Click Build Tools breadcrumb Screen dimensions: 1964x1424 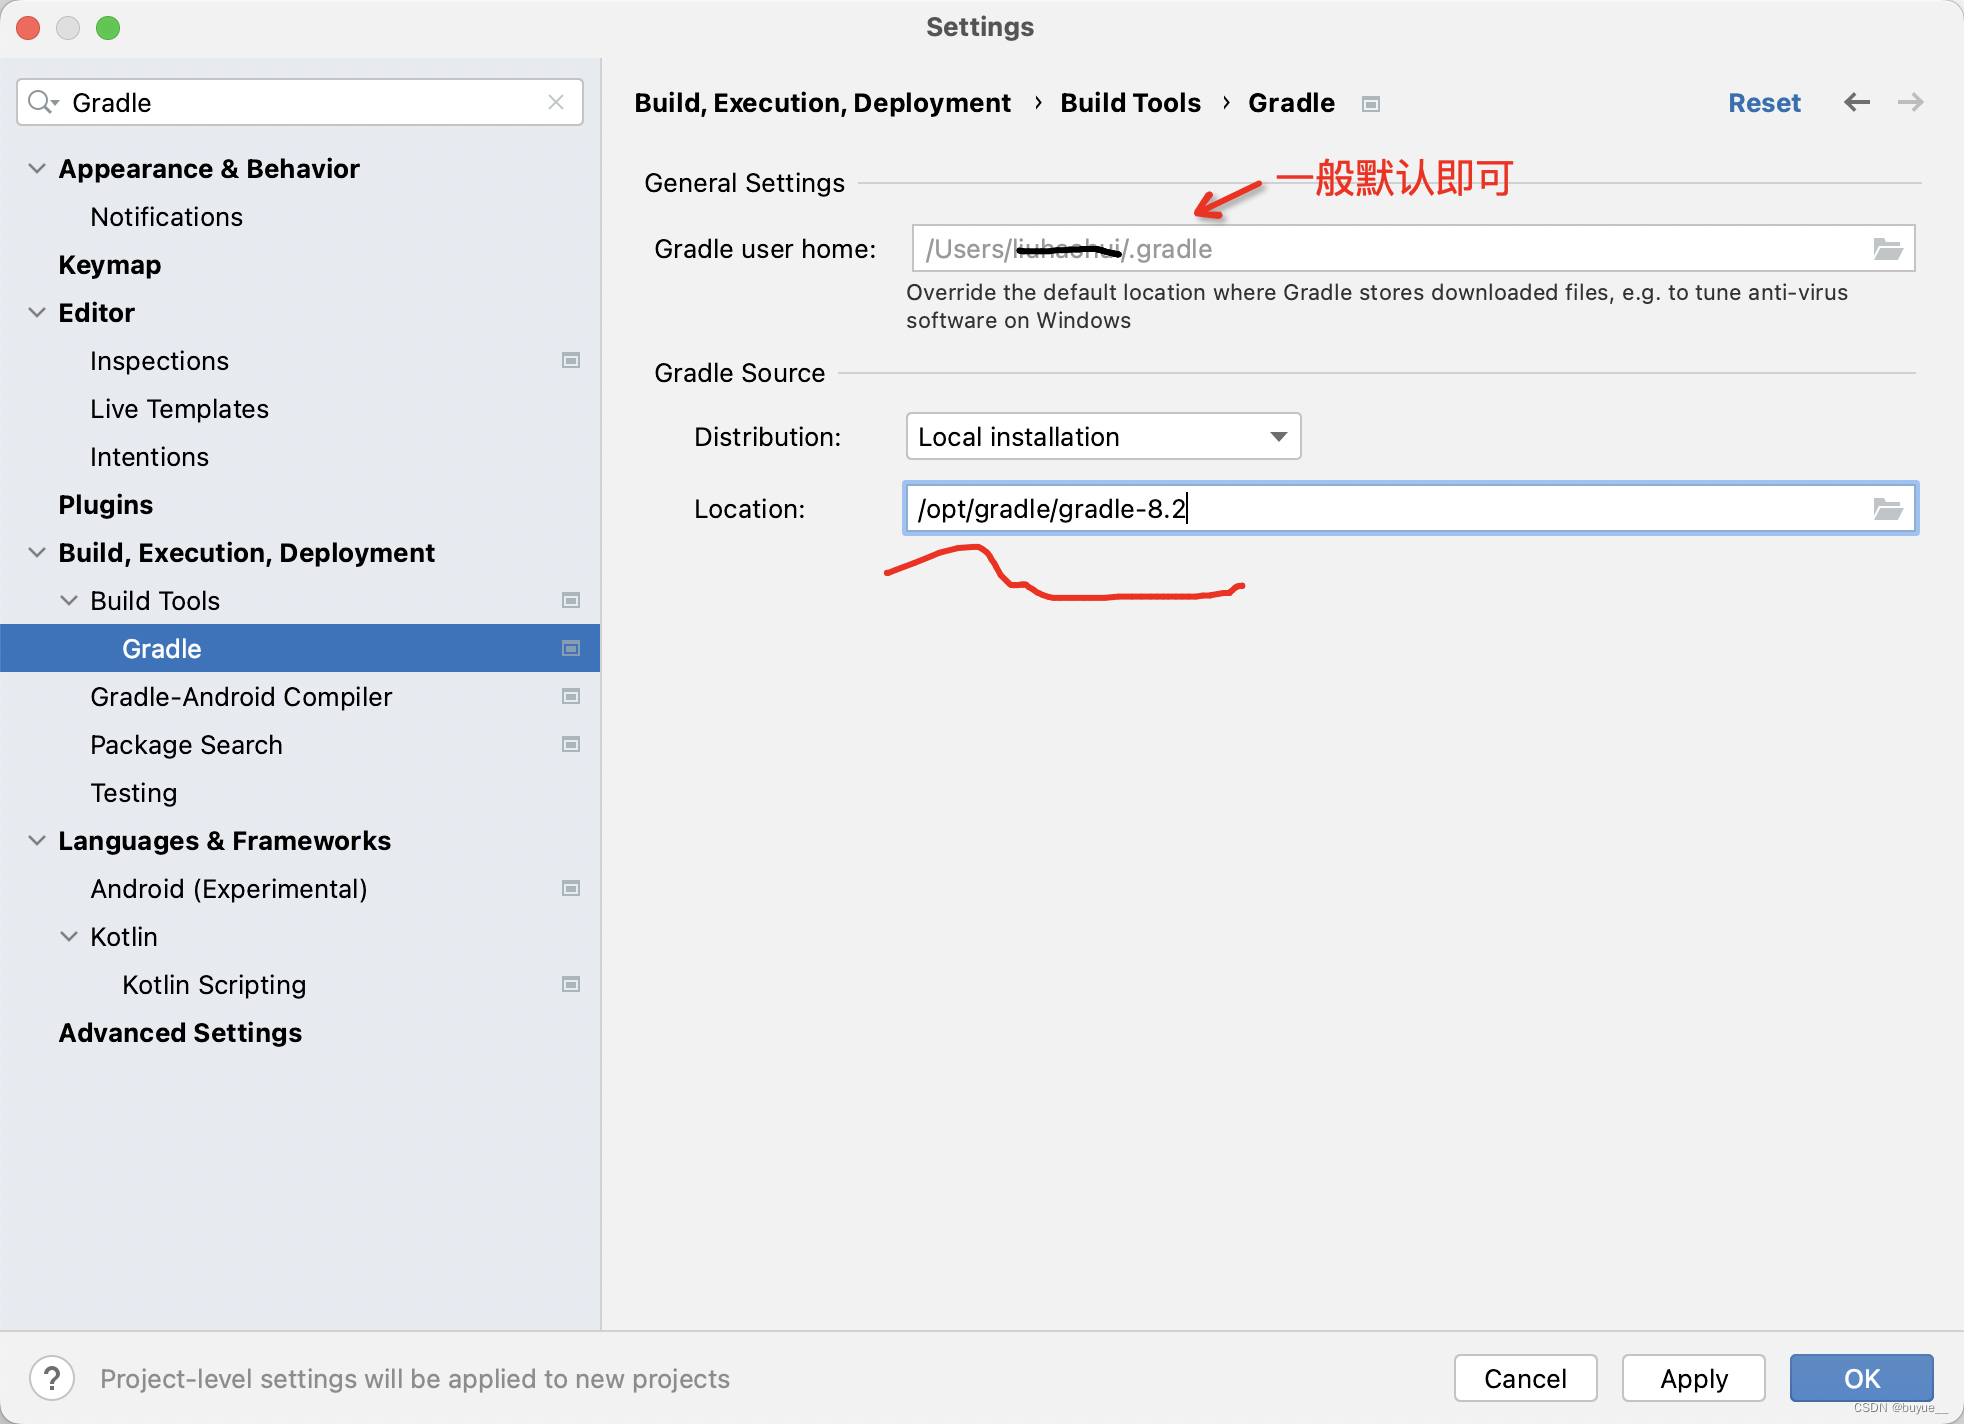tap(1130, 103)
